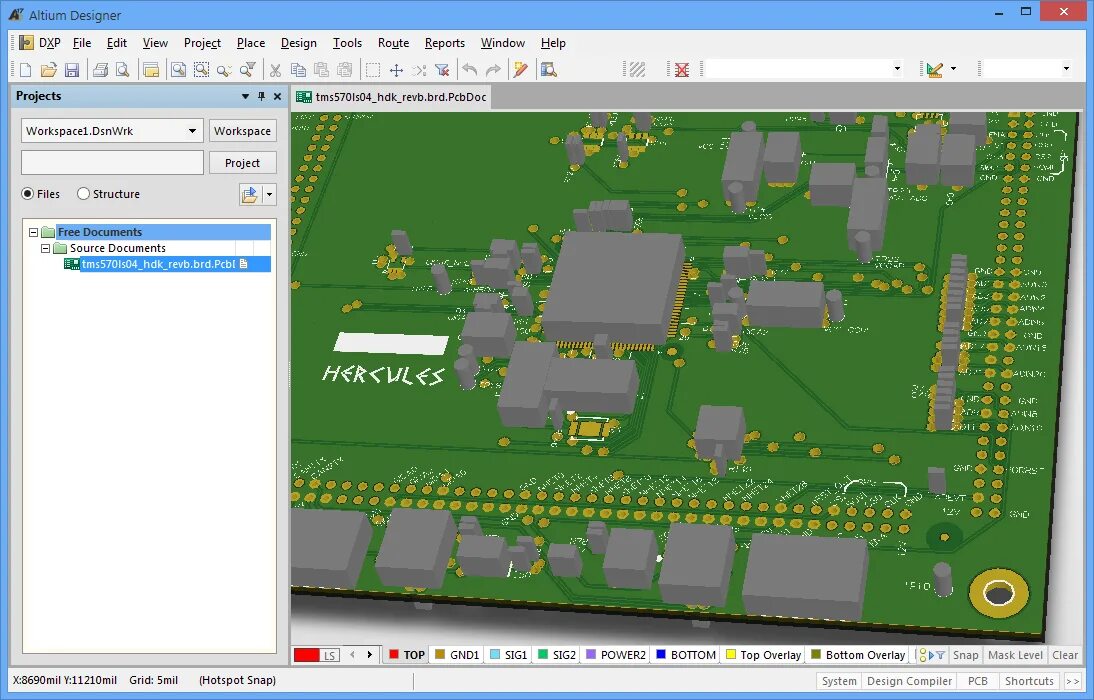This screenshot has height=700, width=1094.
Task: Select objects inside area tool
Action: coord(373,70)
